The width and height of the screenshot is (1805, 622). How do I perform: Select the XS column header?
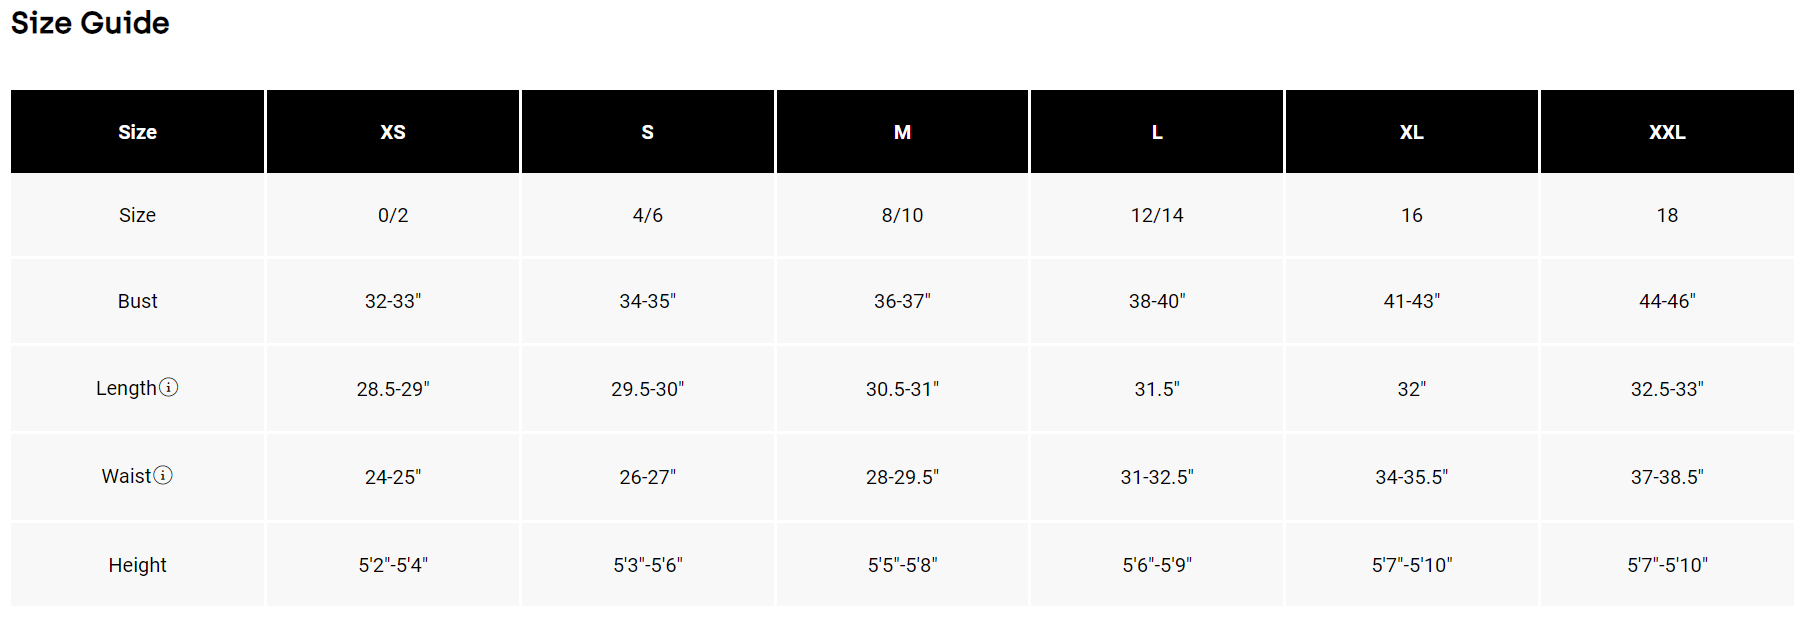point(393,132)
